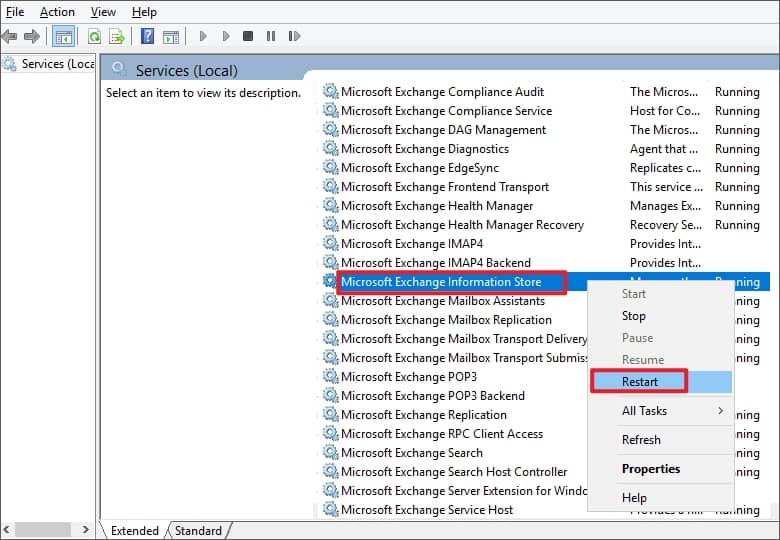Select Microsoft Exchange Health Manager Recovery
780x540 pixels.
(x=462, y=225)
